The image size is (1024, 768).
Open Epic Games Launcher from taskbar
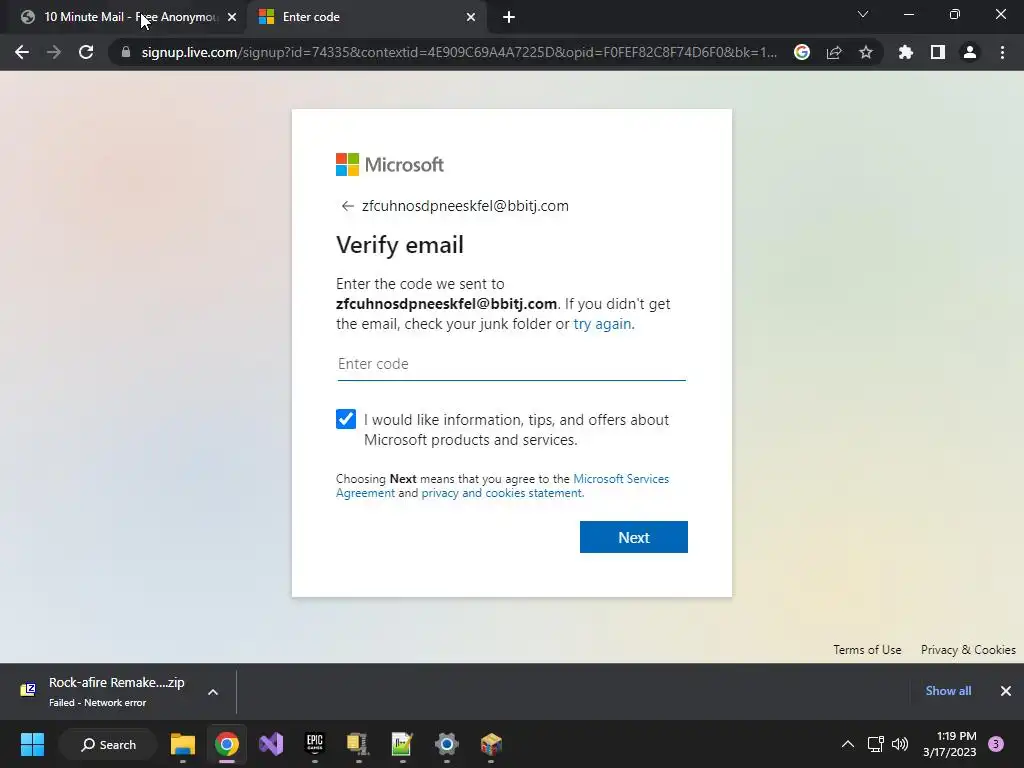[315, 744]
